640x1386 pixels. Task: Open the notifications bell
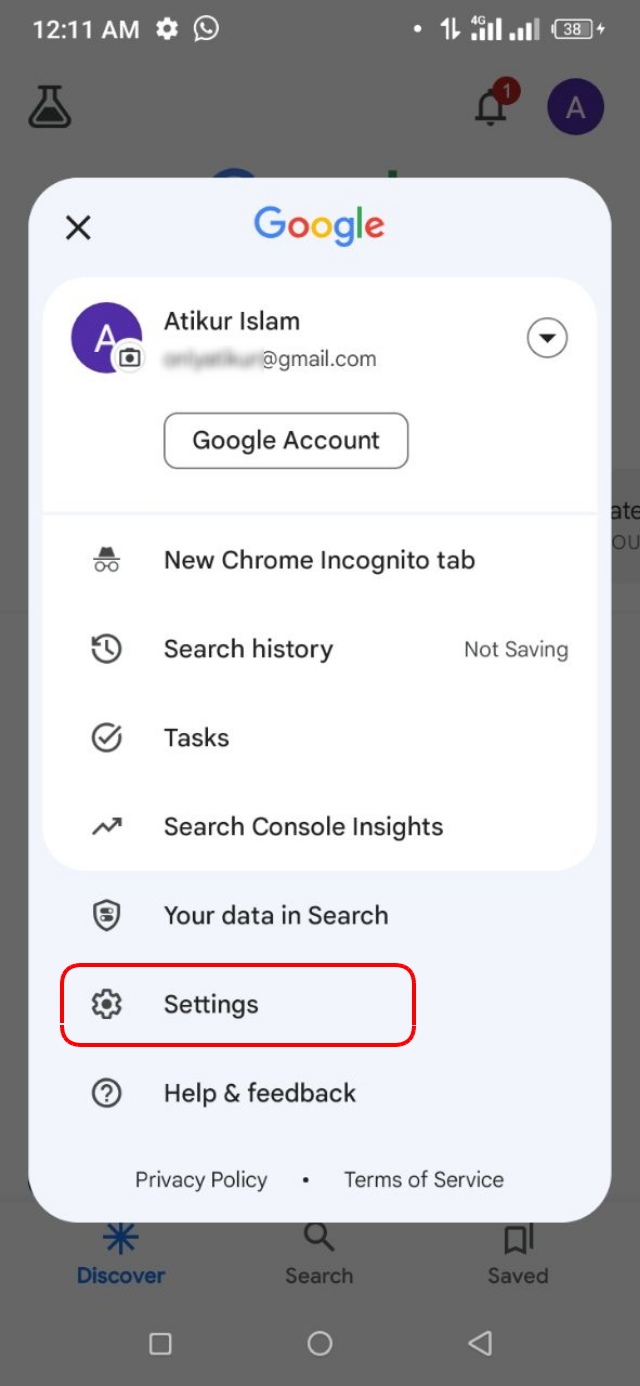pos(491,107)
